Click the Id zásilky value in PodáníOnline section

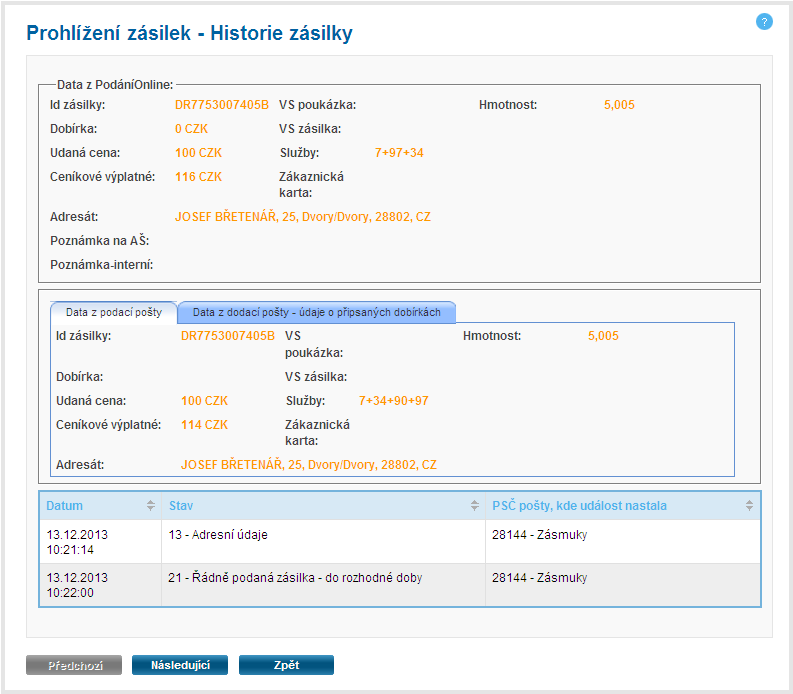221,105
